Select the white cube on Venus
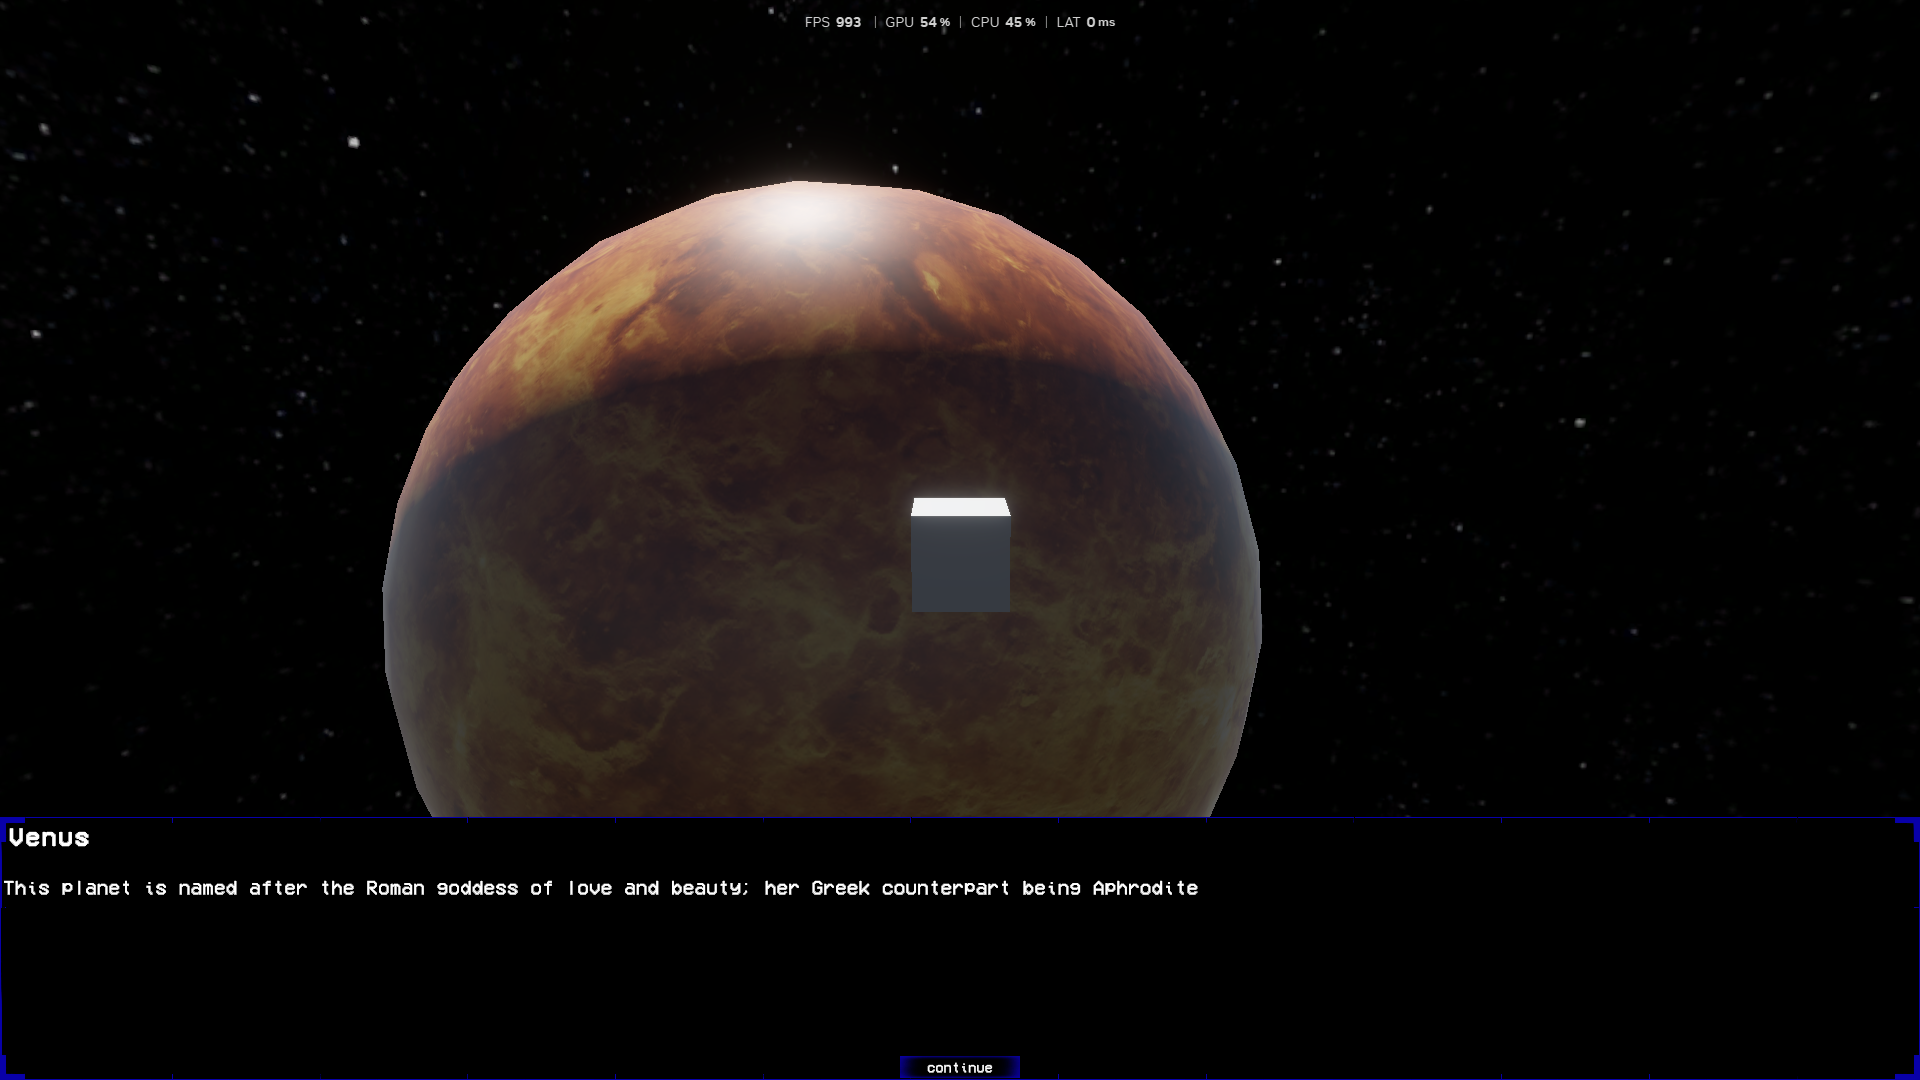 click(x=960, y=555)
